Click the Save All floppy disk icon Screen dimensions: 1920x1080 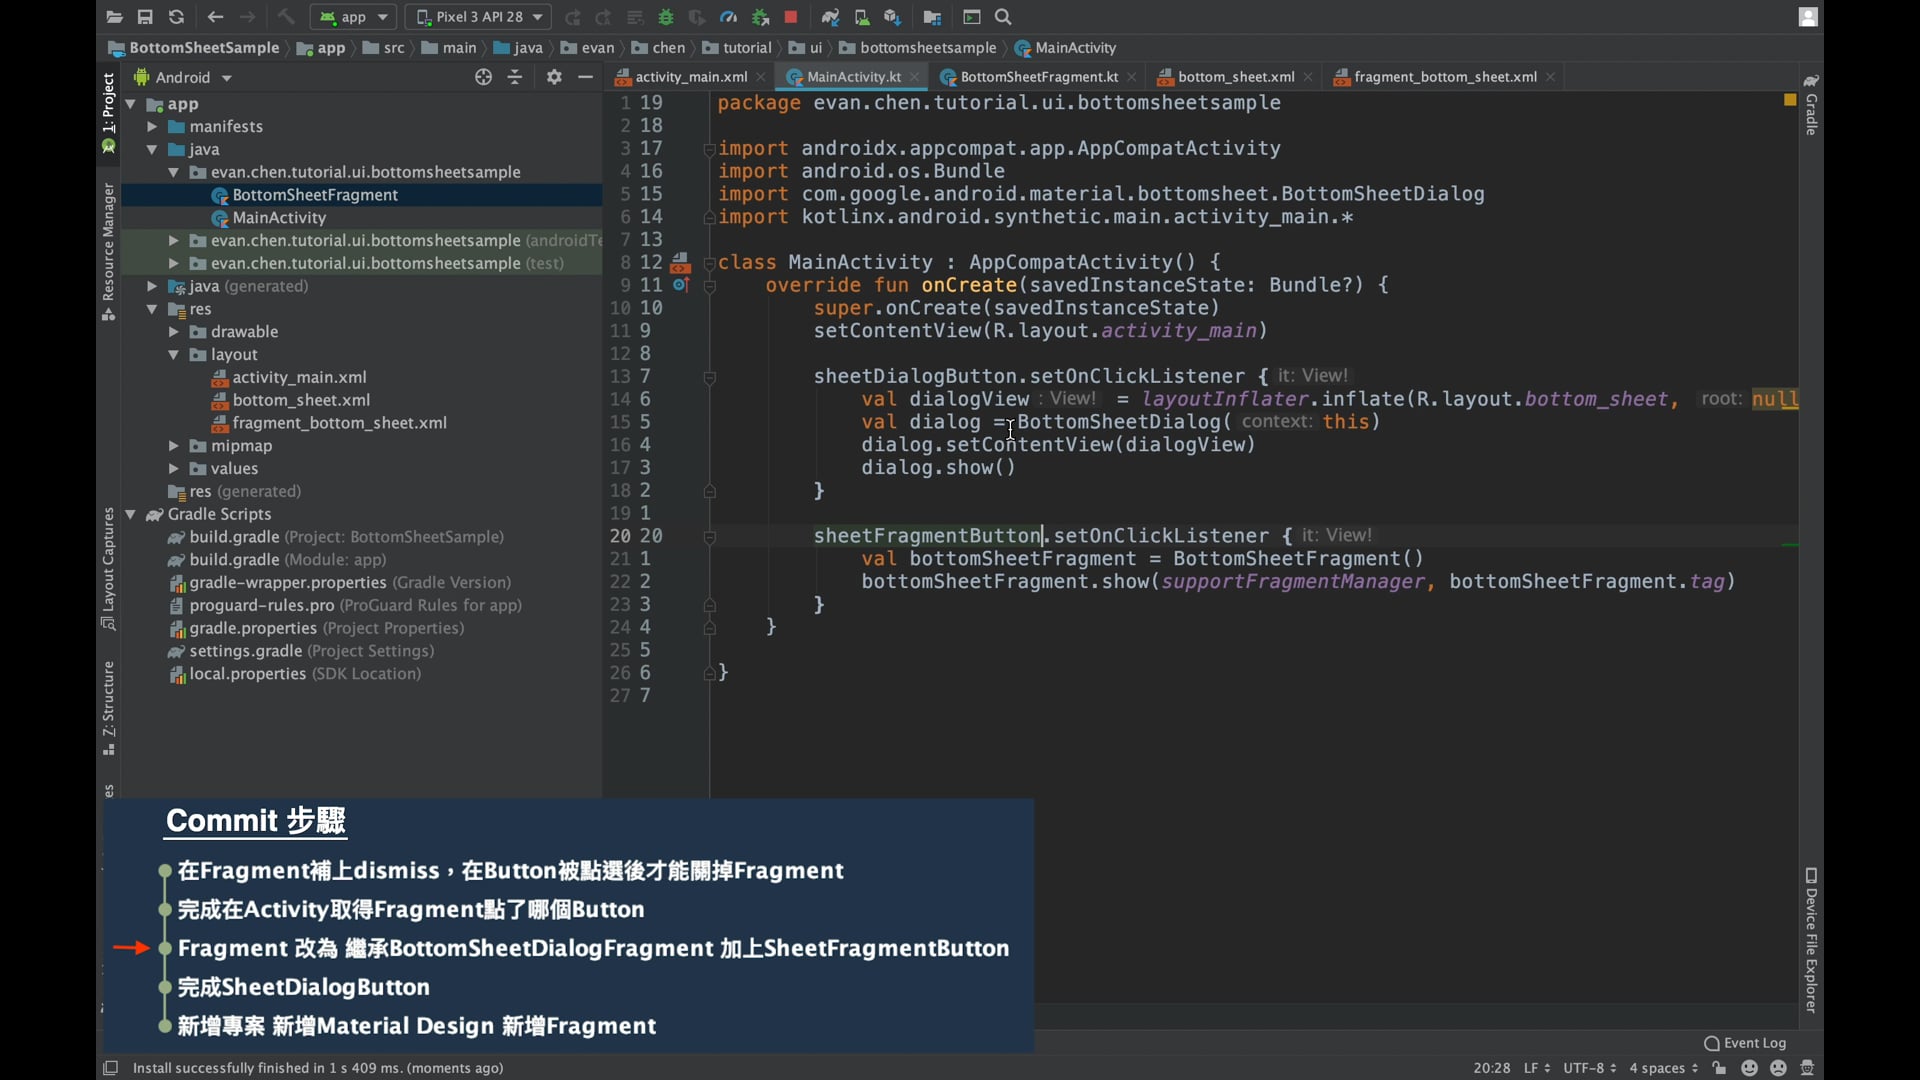coord(145,17)
